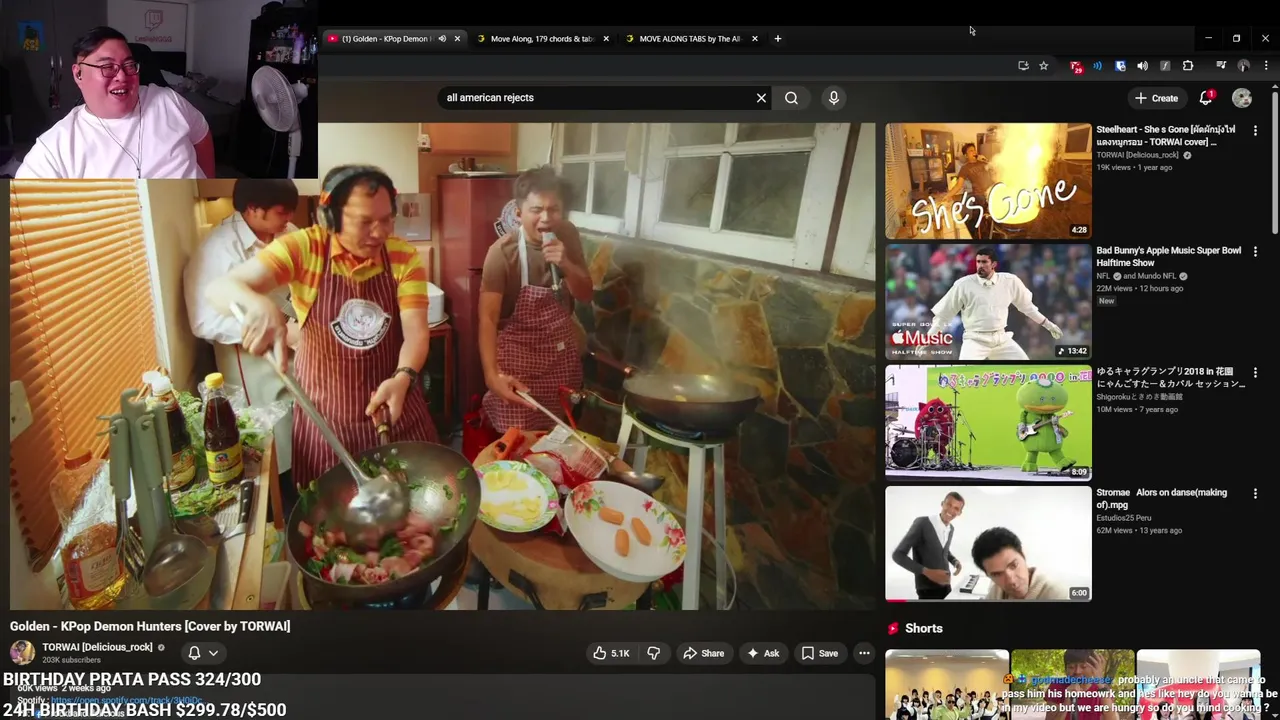
Task: Open options menu for Shigoroku mascot video
Action: point(1255,373)
